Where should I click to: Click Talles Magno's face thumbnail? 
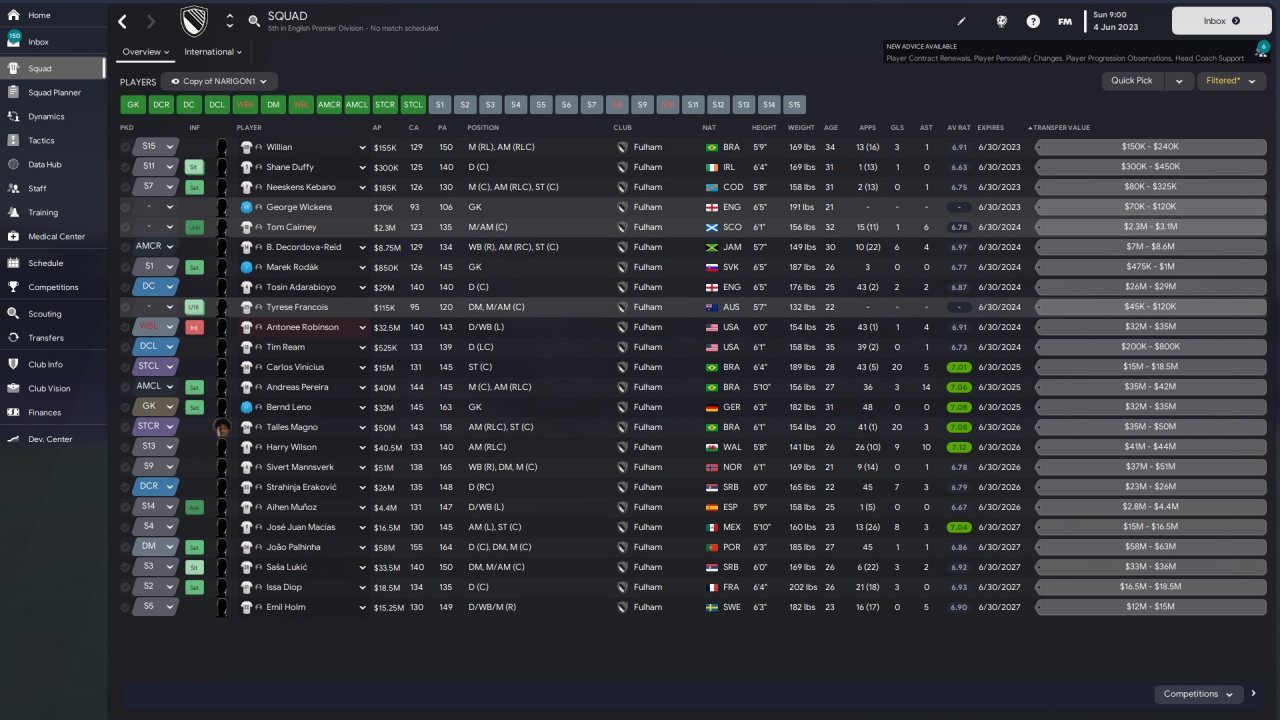point(222,427)
